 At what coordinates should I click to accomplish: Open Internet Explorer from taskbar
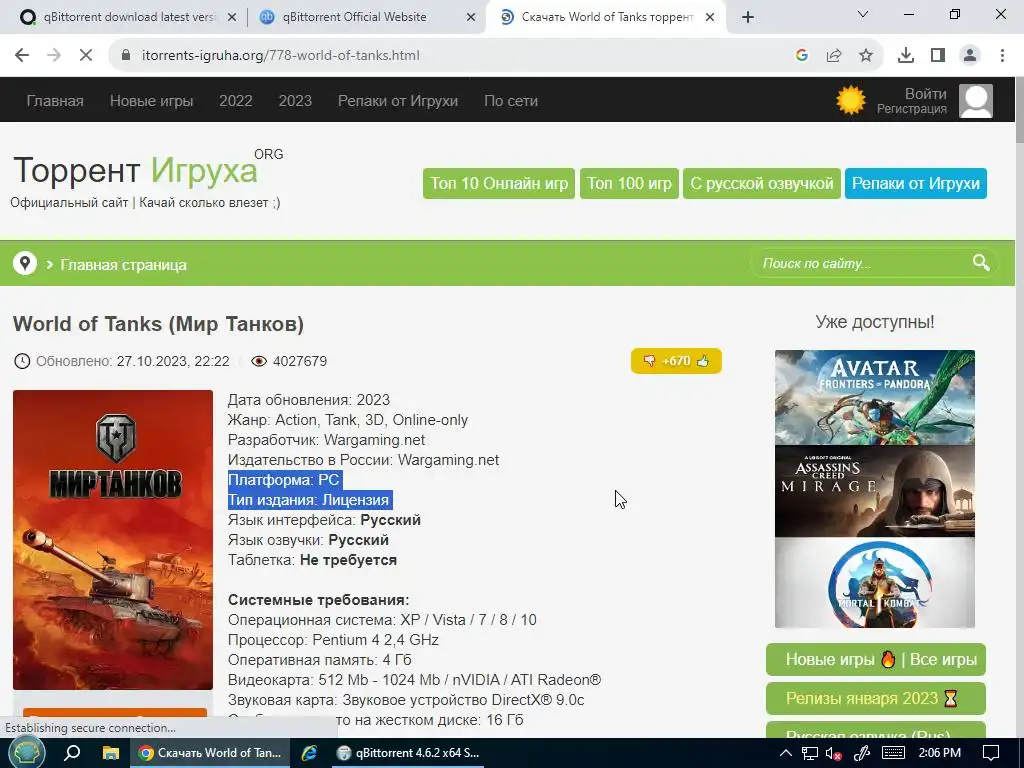[x=309, y=753]
